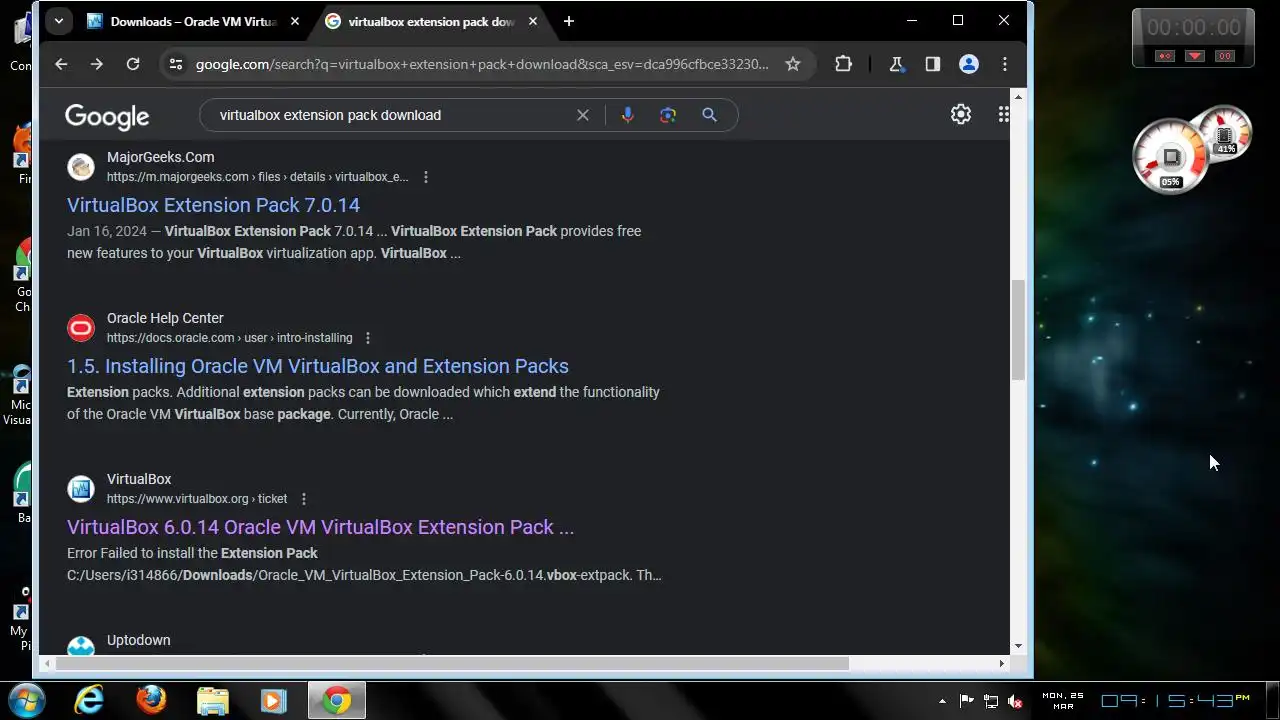Click the VirtualBox site favicon

tap(81, 489)
